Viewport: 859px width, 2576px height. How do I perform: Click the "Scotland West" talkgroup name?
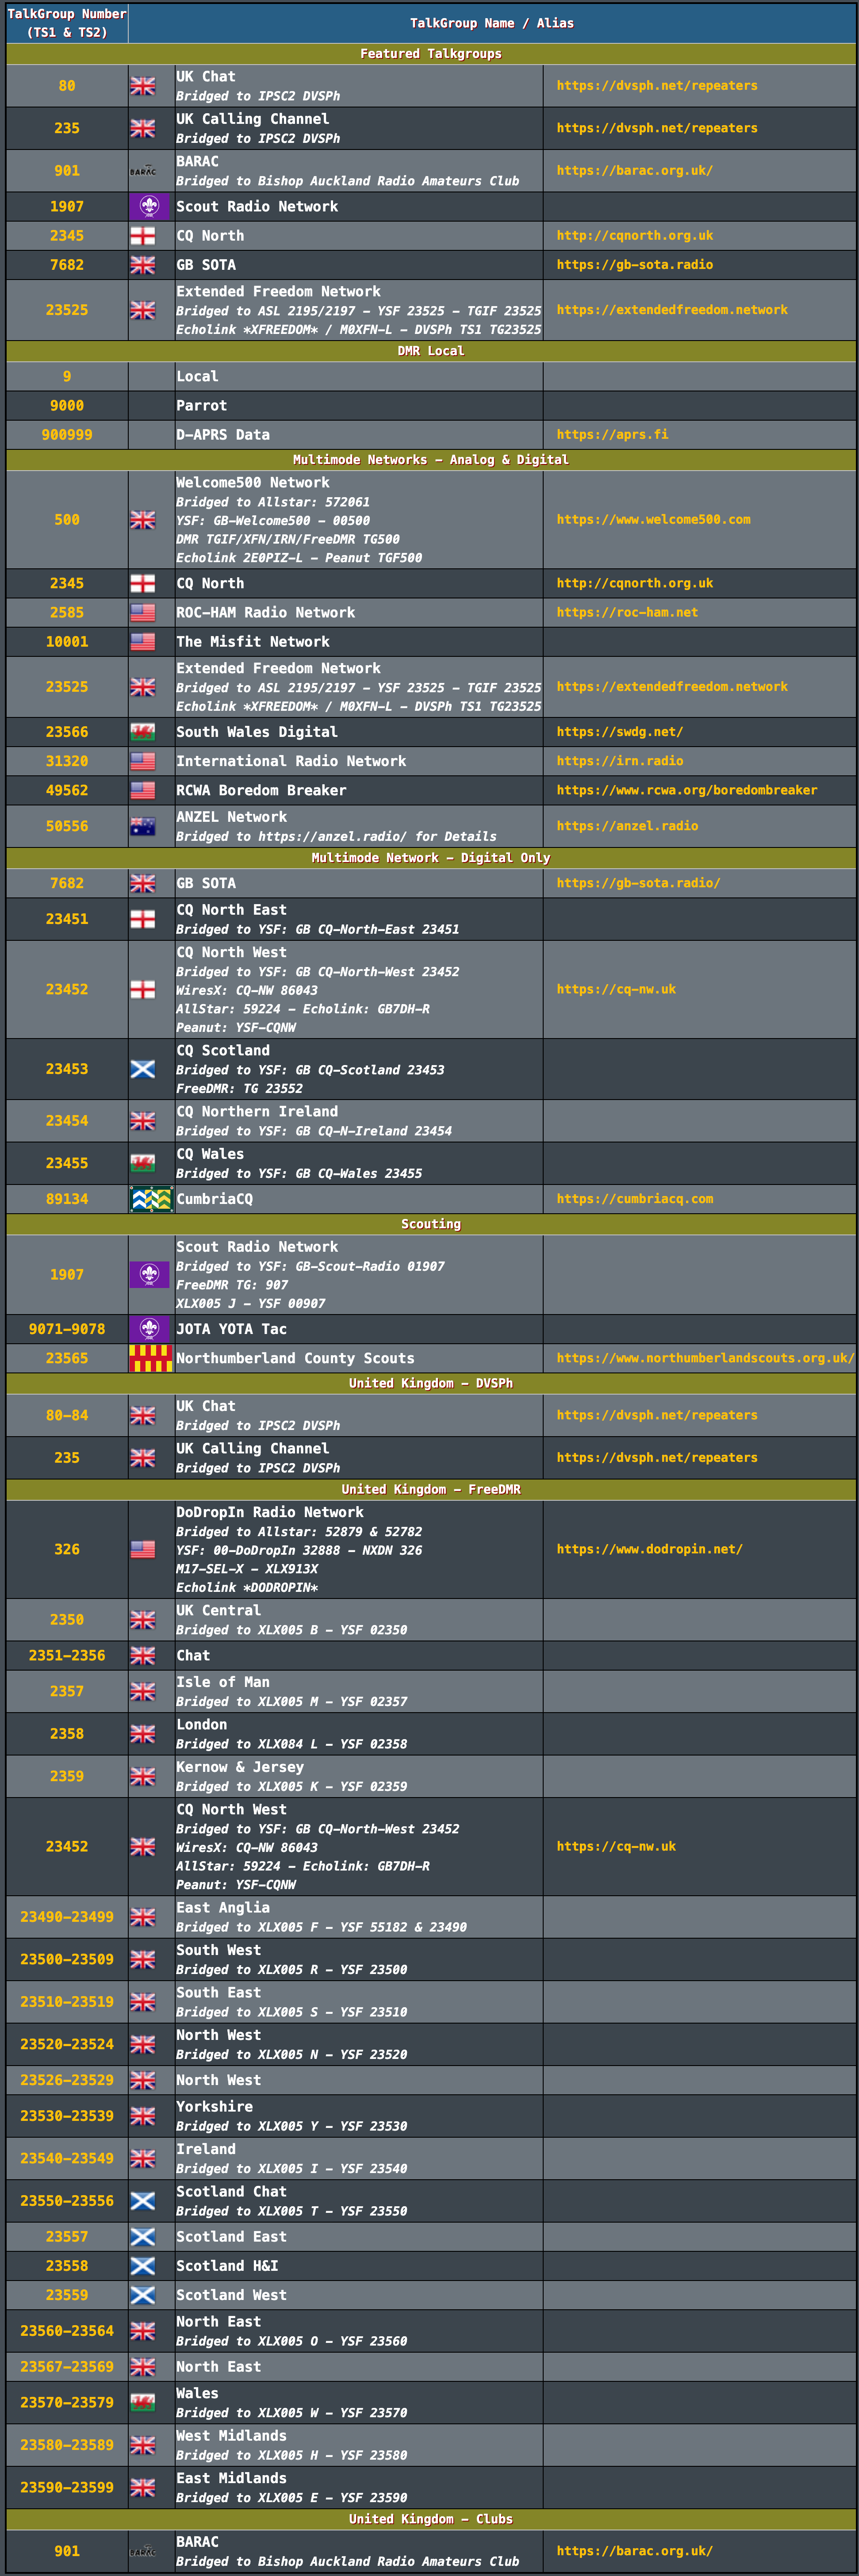231,2295
